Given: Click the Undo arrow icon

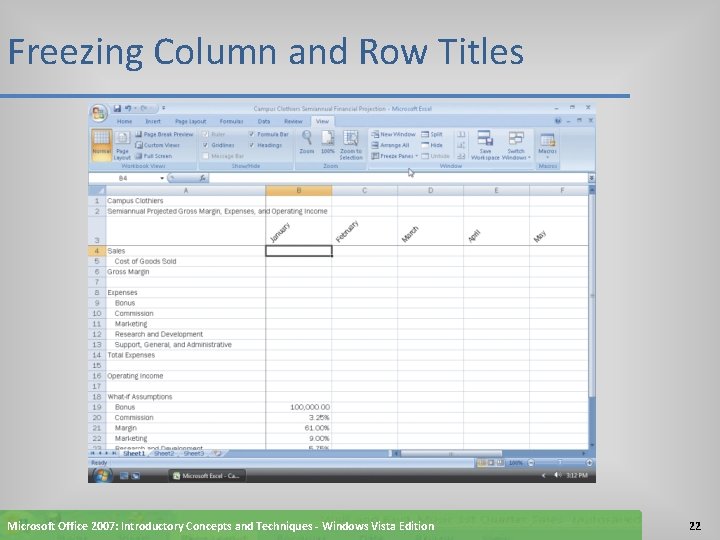Looking at the screenshot, I should click(x=128, y=108).
